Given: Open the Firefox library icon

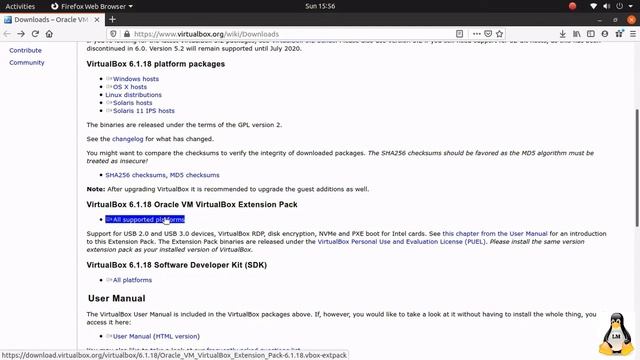Looking at the screenshot, I should 577,34.
